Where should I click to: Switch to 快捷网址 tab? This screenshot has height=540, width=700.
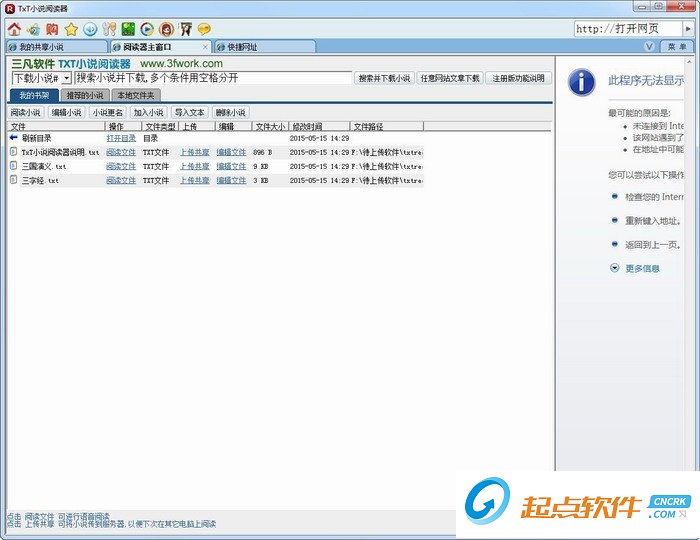pyautogui.click(x=265, y=47)
